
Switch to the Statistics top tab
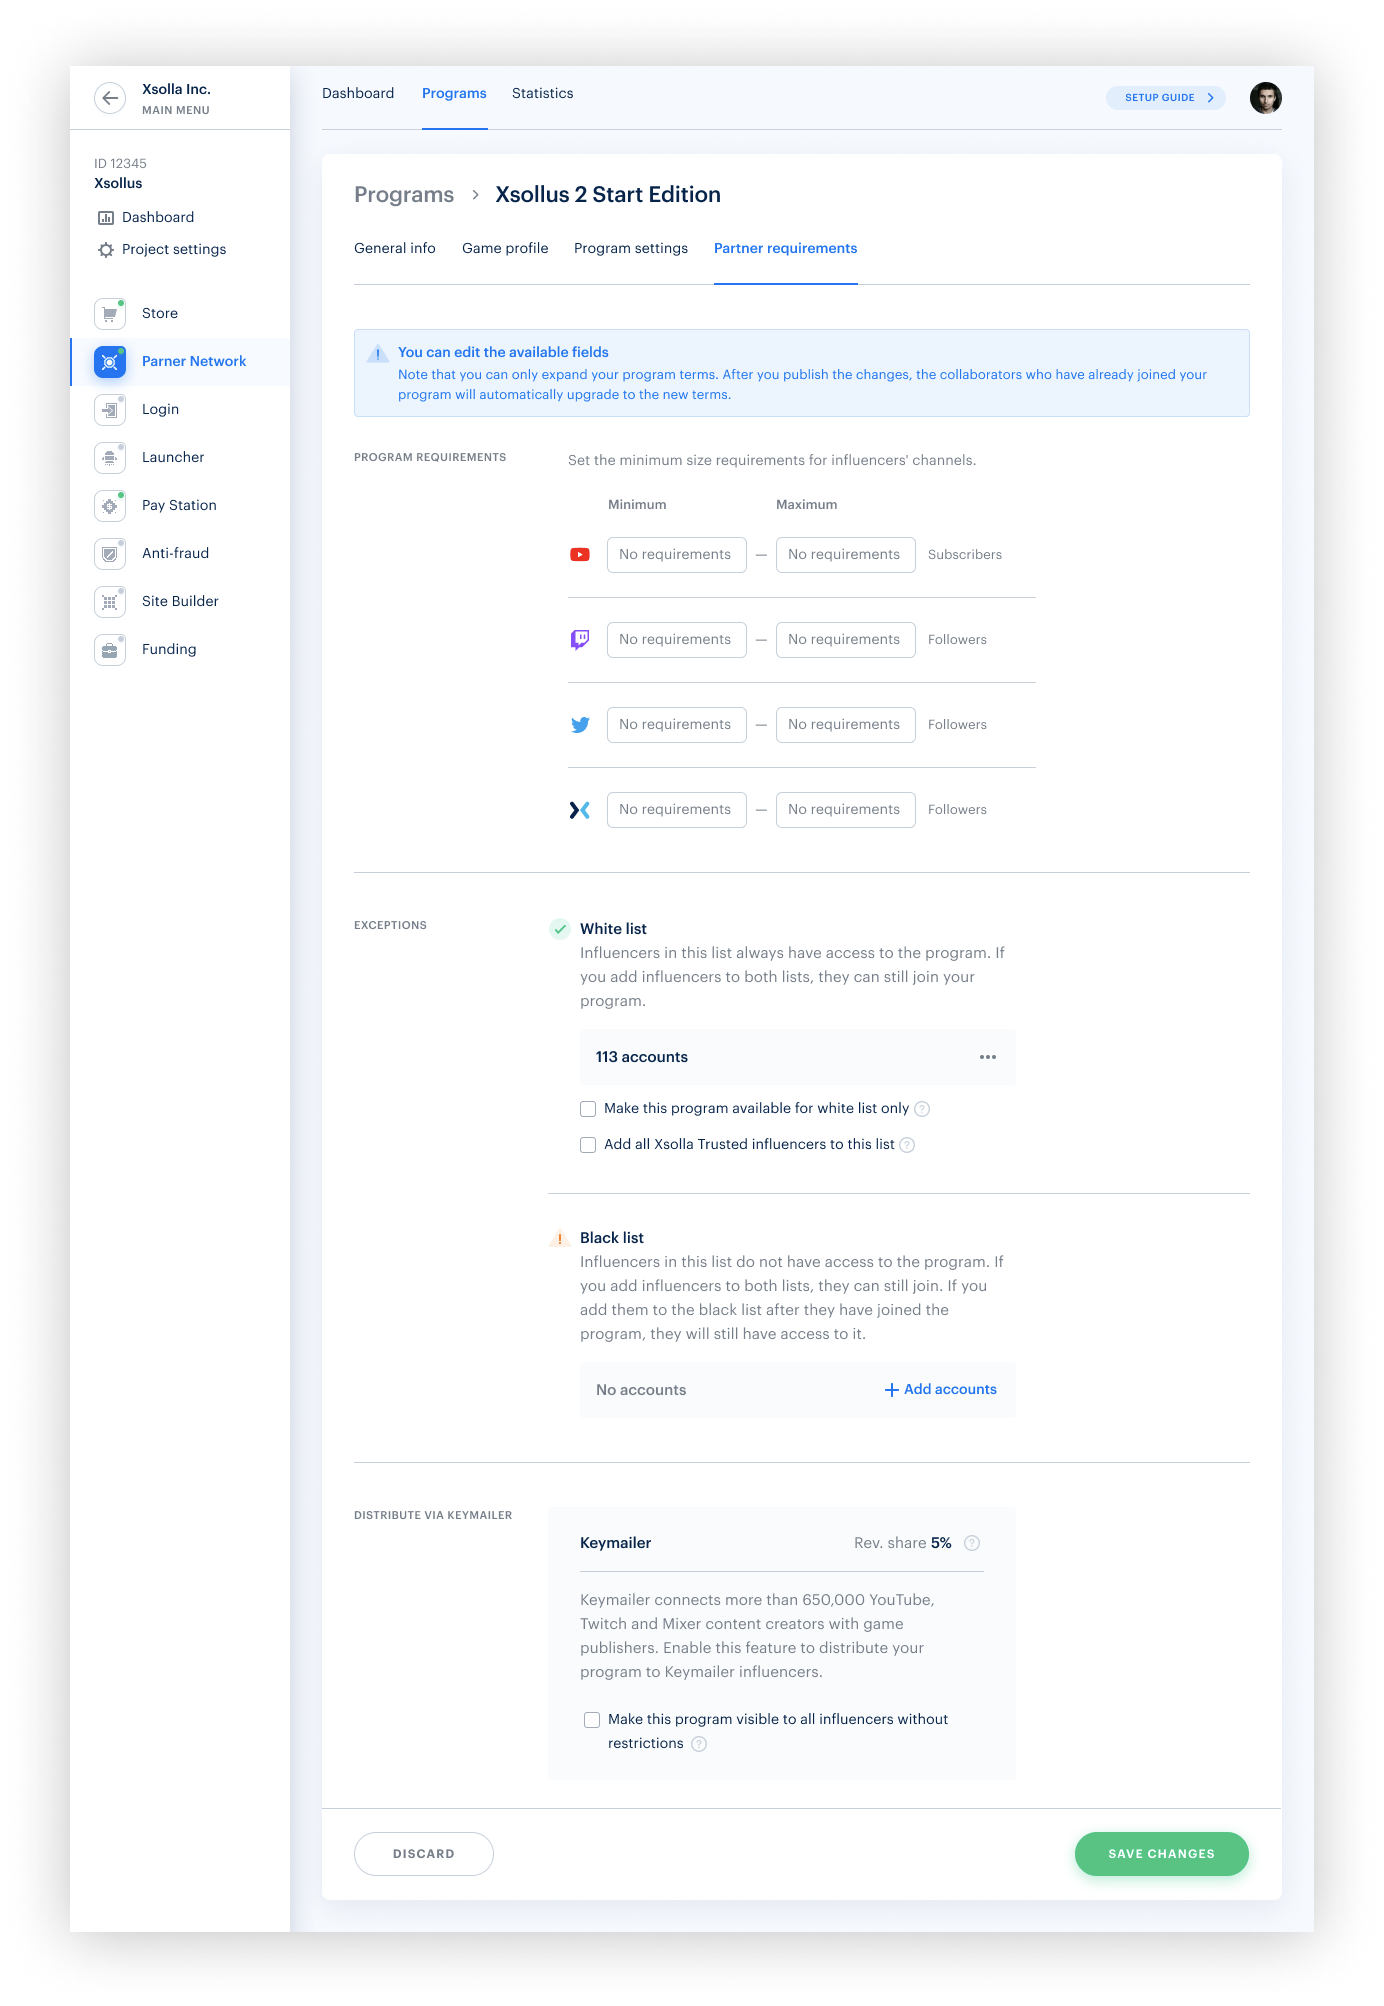click(x=543, y=93)
